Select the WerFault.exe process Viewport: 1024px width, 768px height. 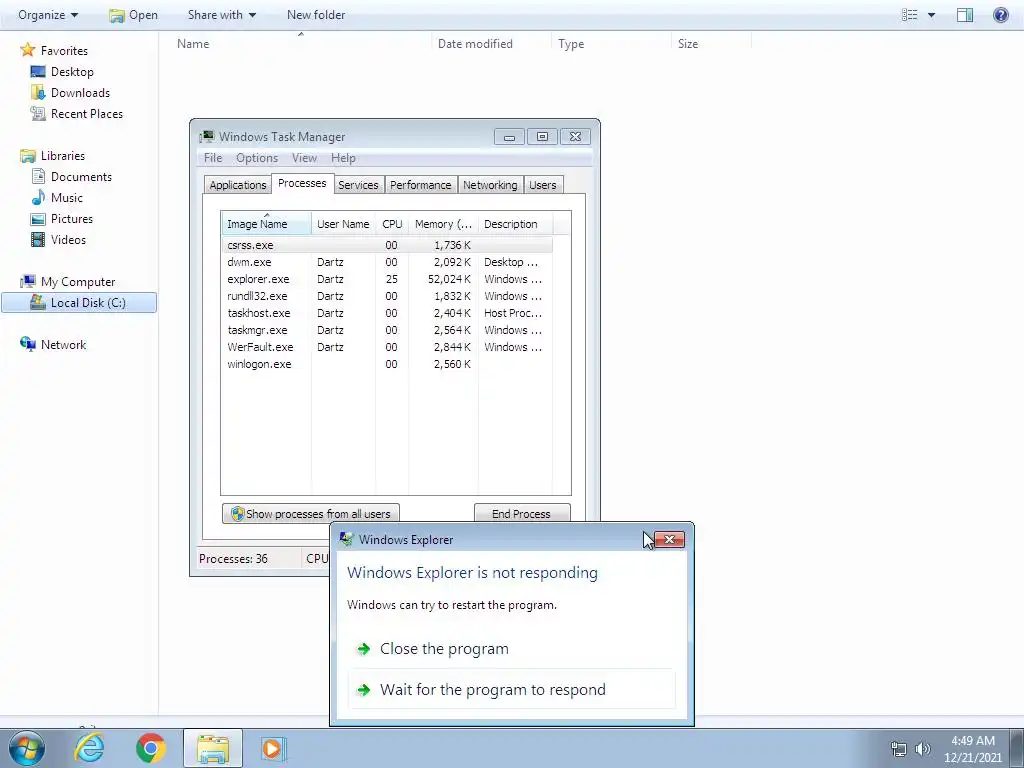pyautogui.click(x=387, y=347)
